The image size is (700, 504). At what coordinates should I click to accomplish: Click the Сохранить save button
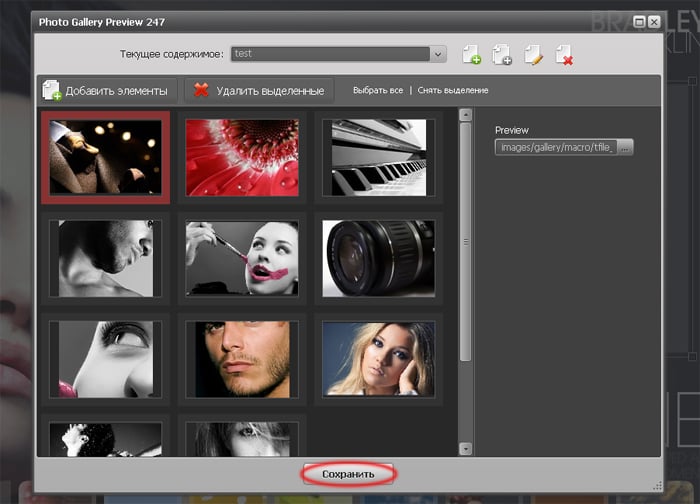click(349, 473)
